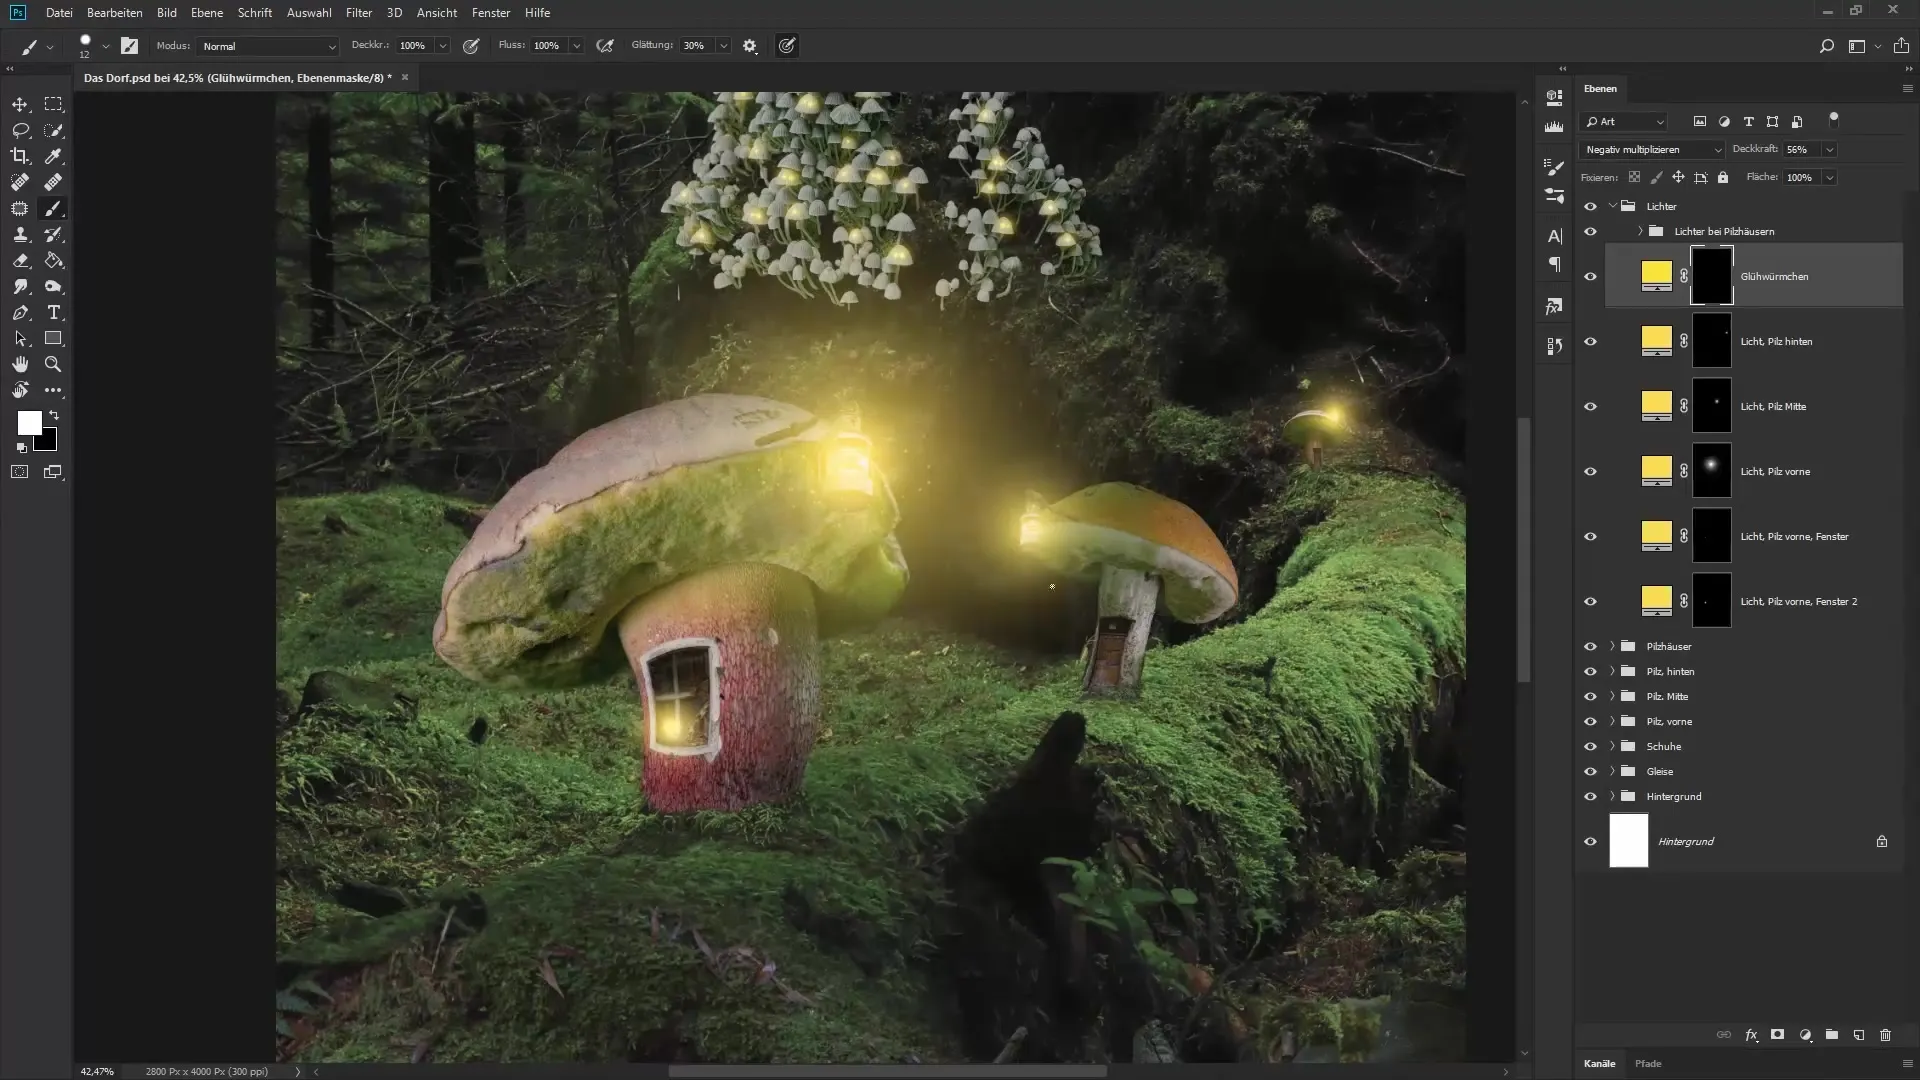Open the blend mode Negativ multiplizieren dropdown

tap(1652, 150)
